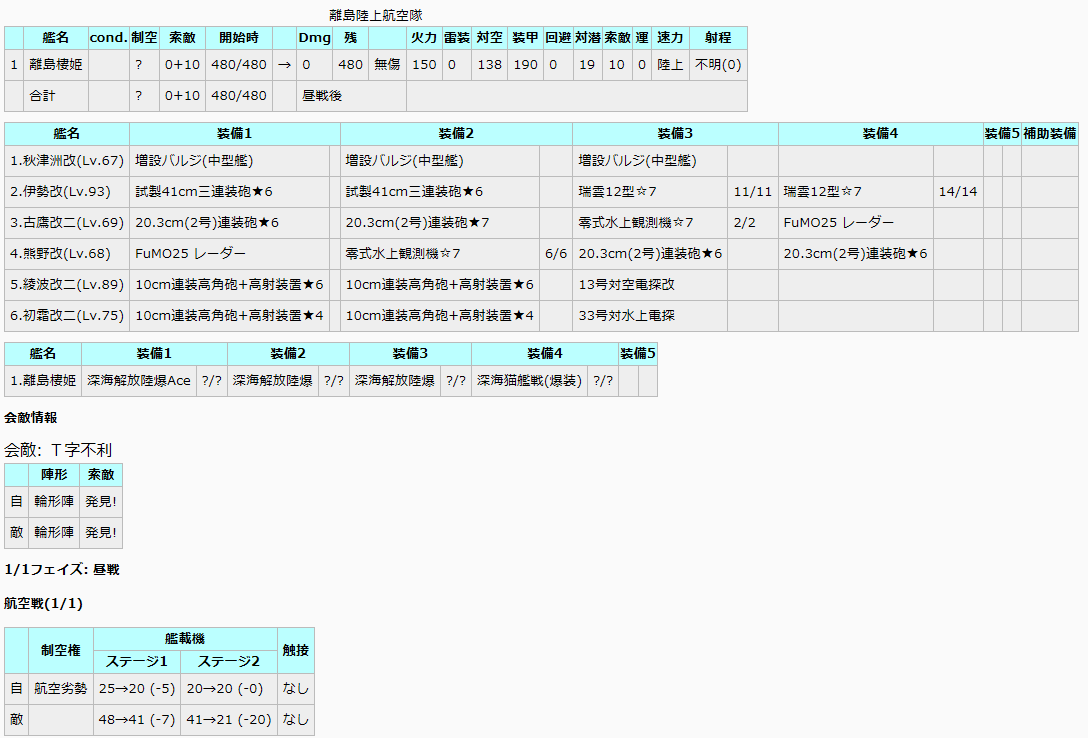Image resolution: width=1088 pixels, height=738 pixels.
Task: Click the 補助装備 column header
Action: 1049,133
